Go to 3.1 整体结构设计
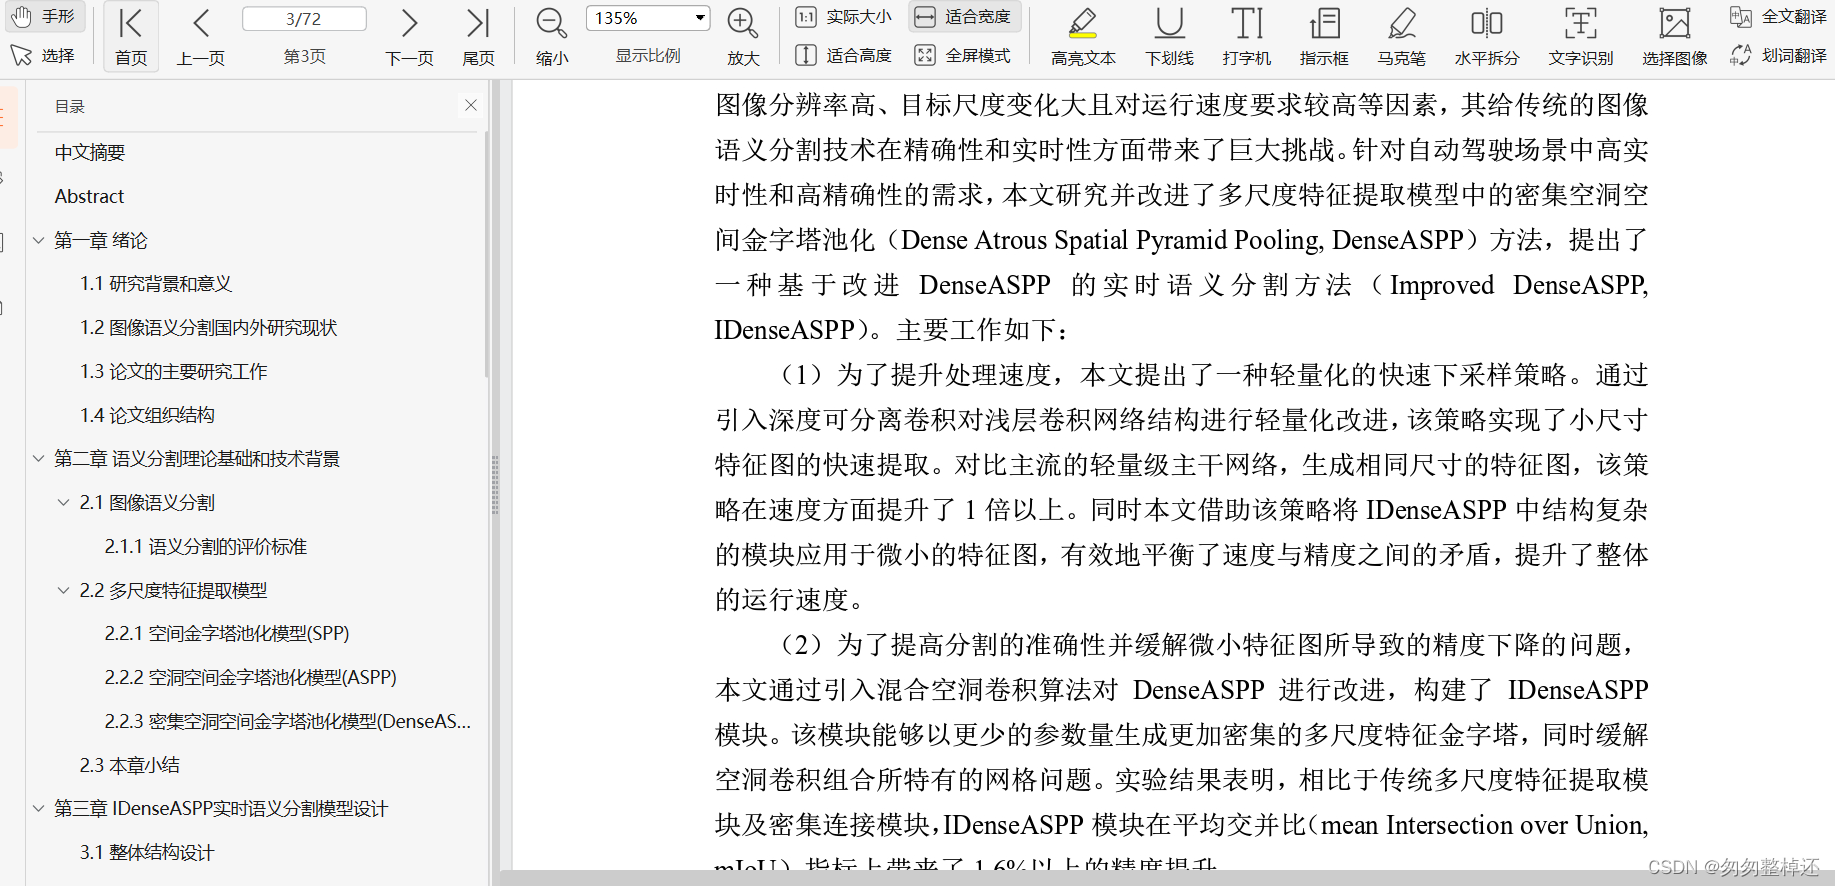 (146, 853)
